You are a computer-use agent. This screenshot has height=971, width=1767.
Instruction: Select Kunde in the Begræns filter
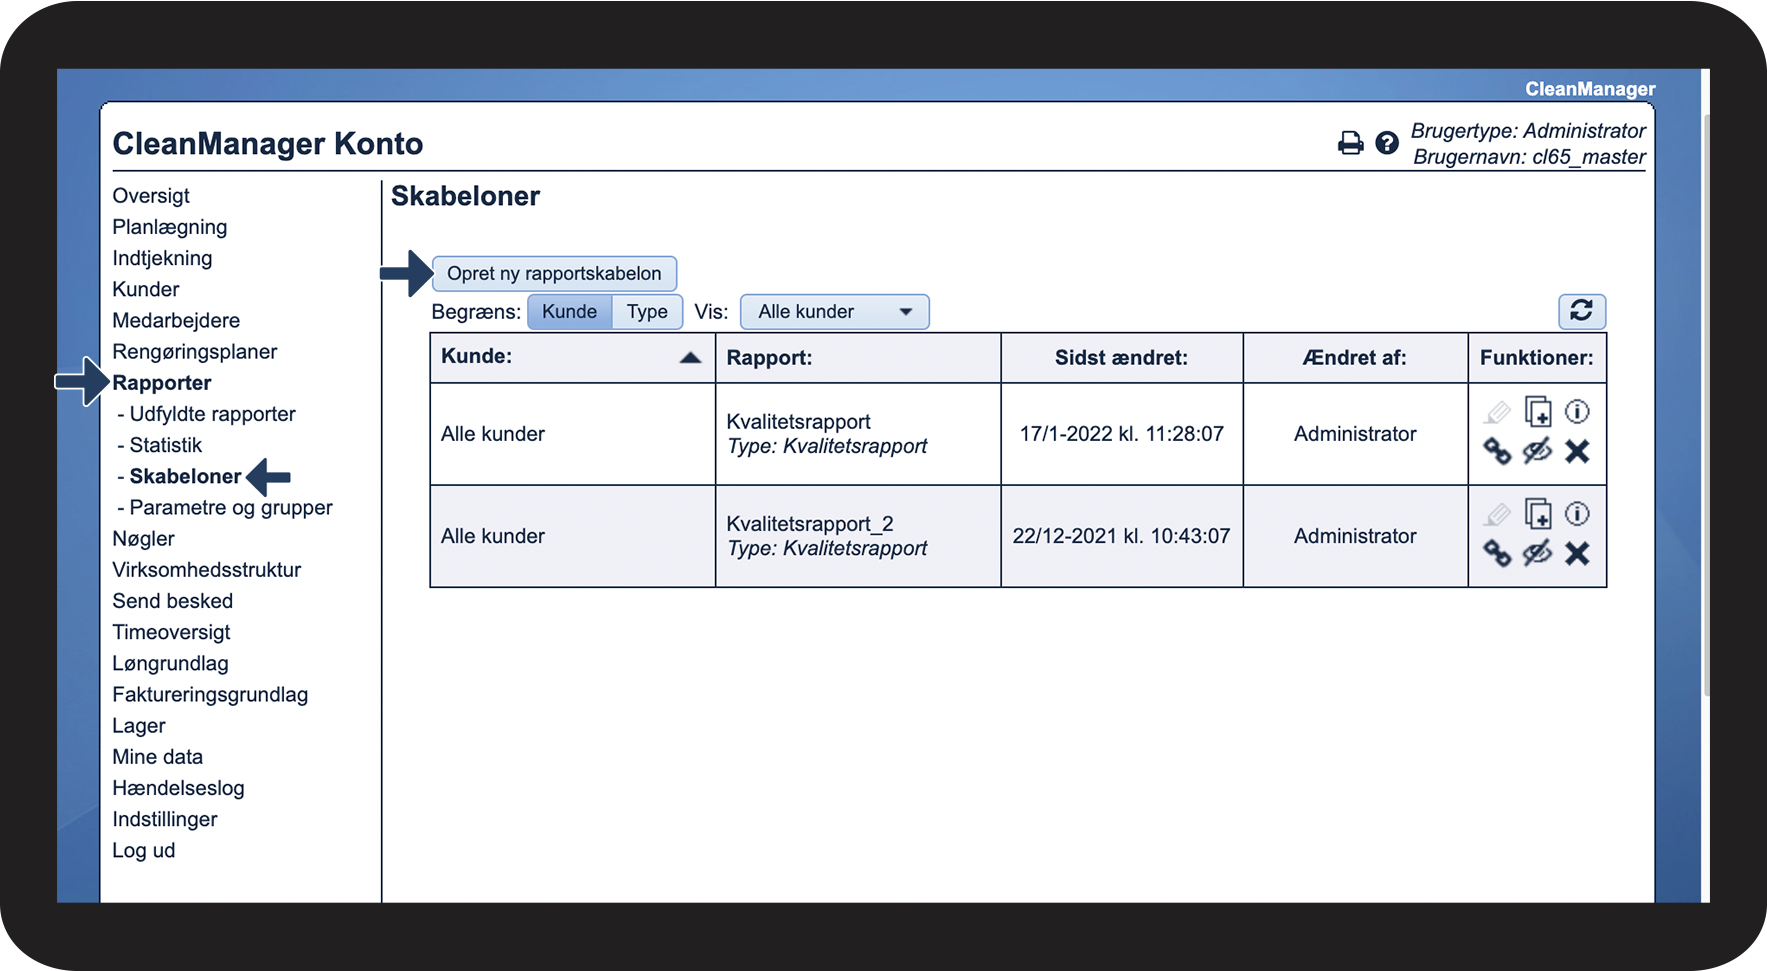(x=569, y=312)
